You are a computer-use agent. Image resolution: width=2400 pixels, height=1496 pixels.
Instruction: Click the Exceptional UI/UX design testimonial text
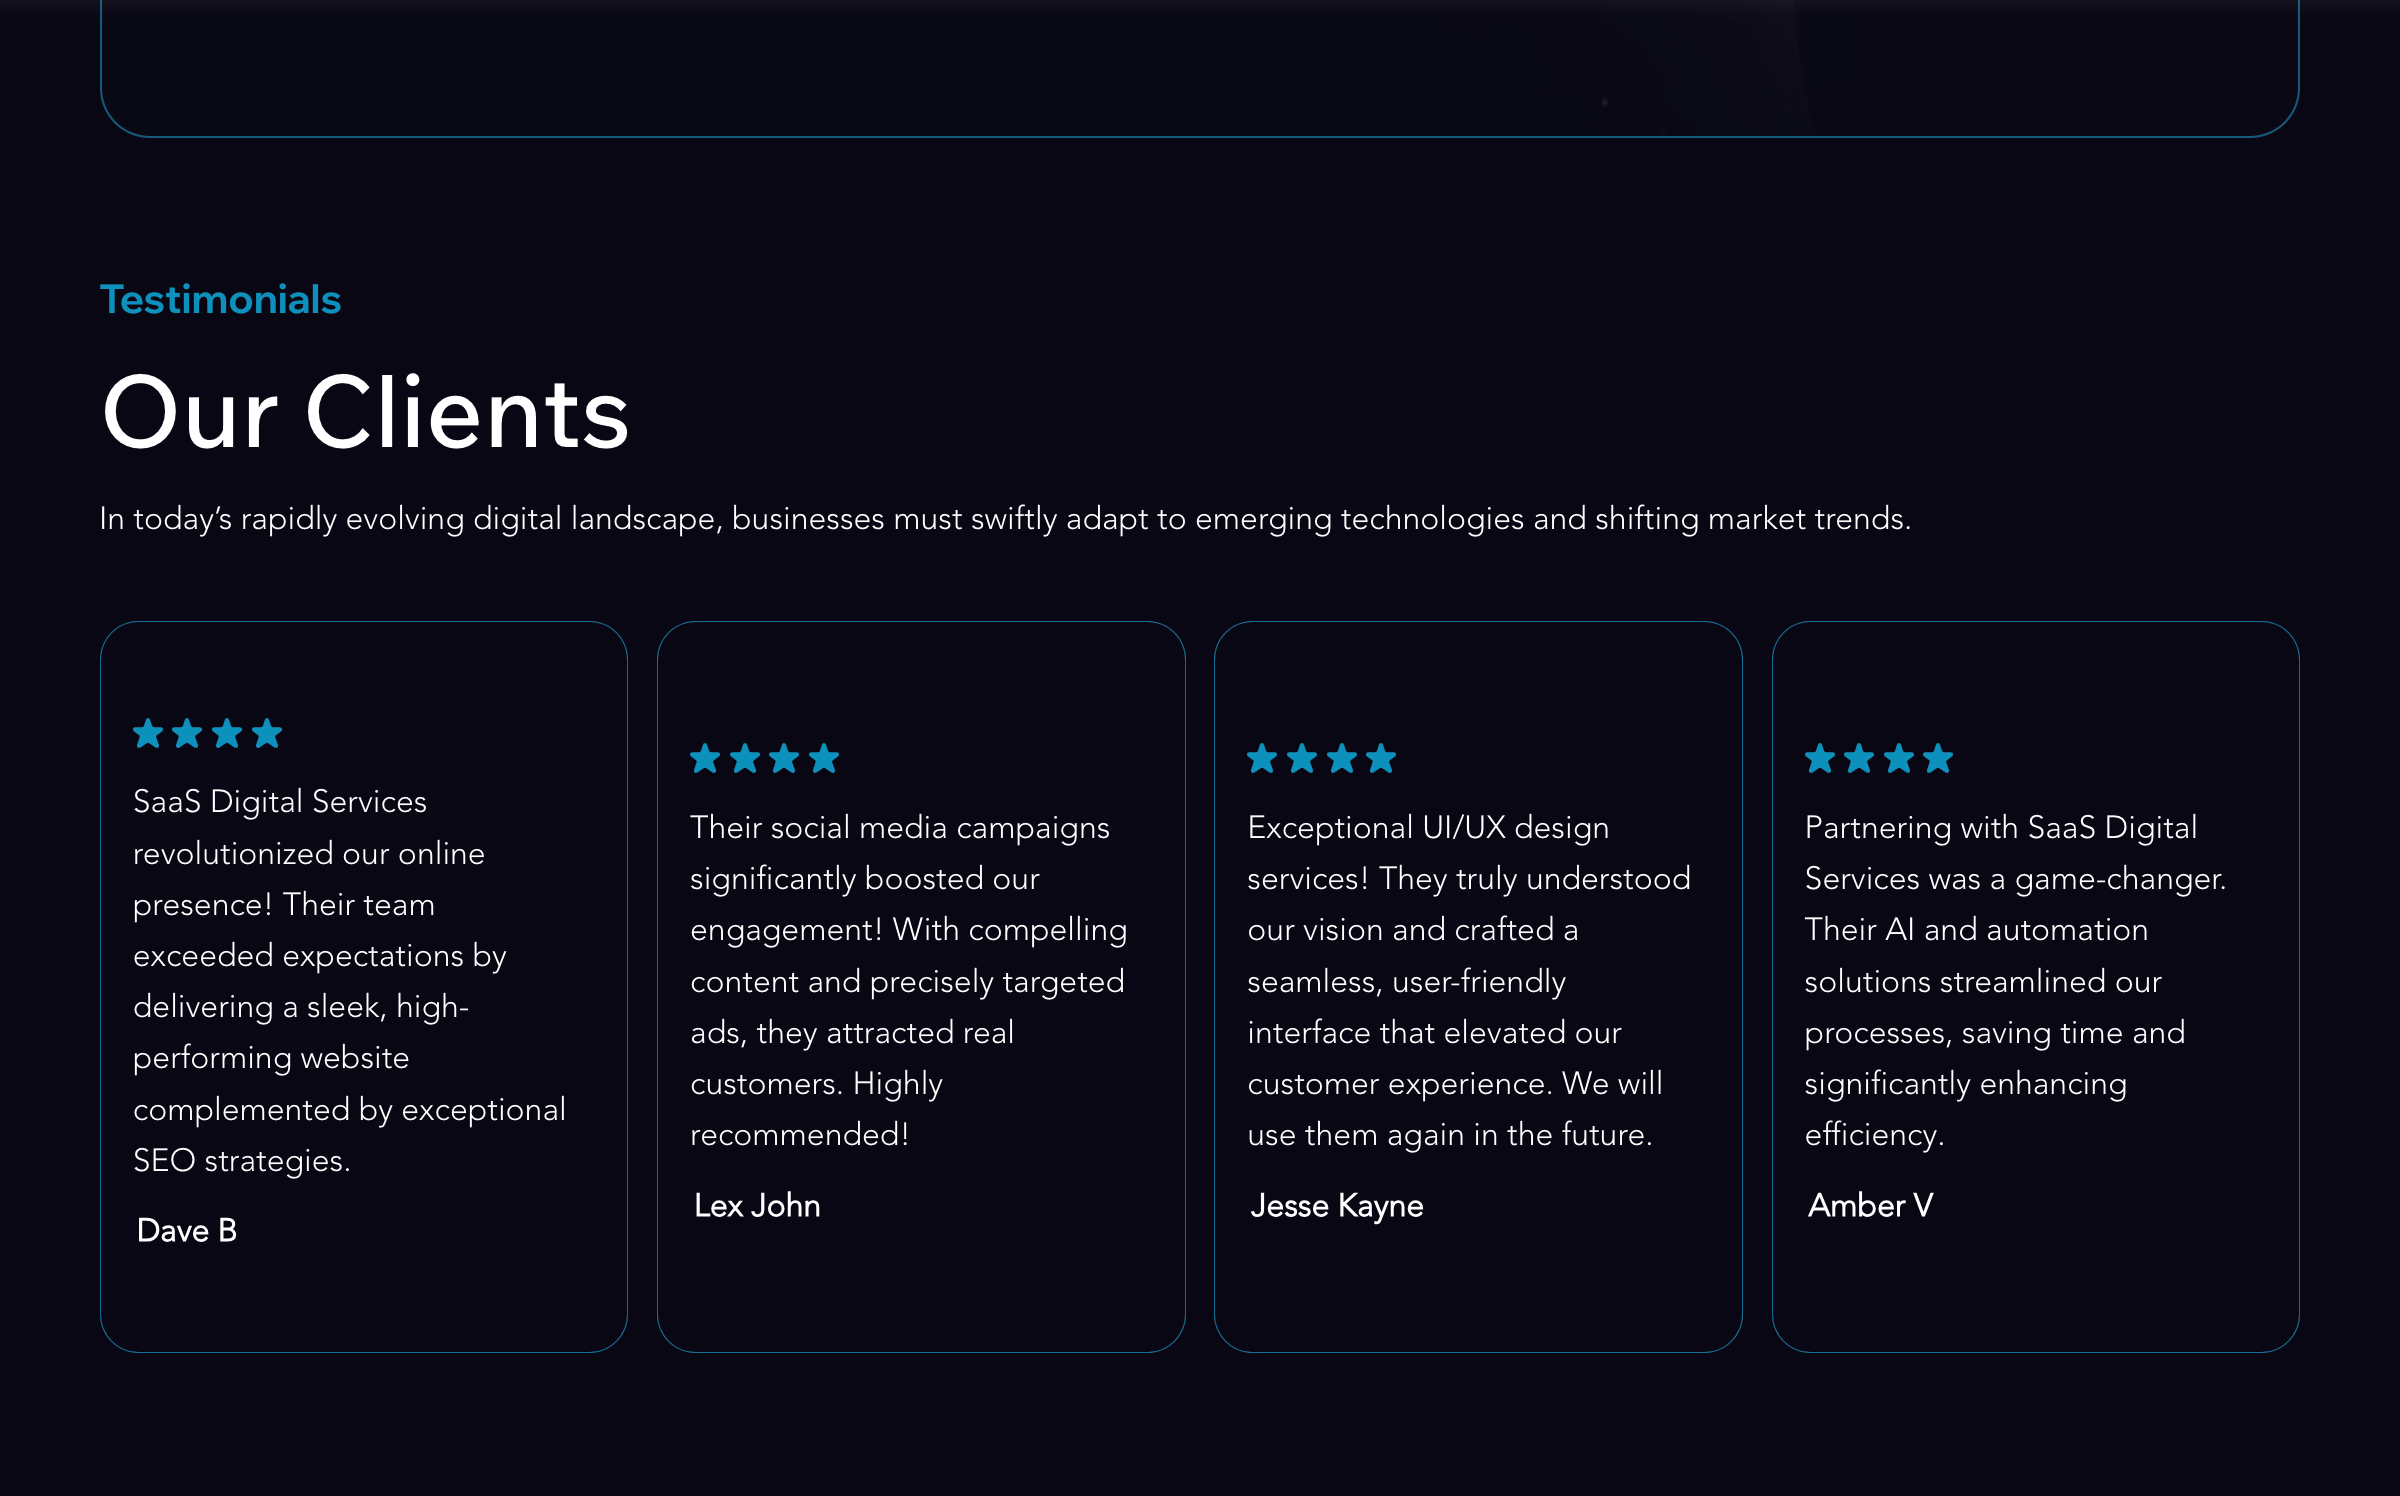click(x=1469, y=981)
